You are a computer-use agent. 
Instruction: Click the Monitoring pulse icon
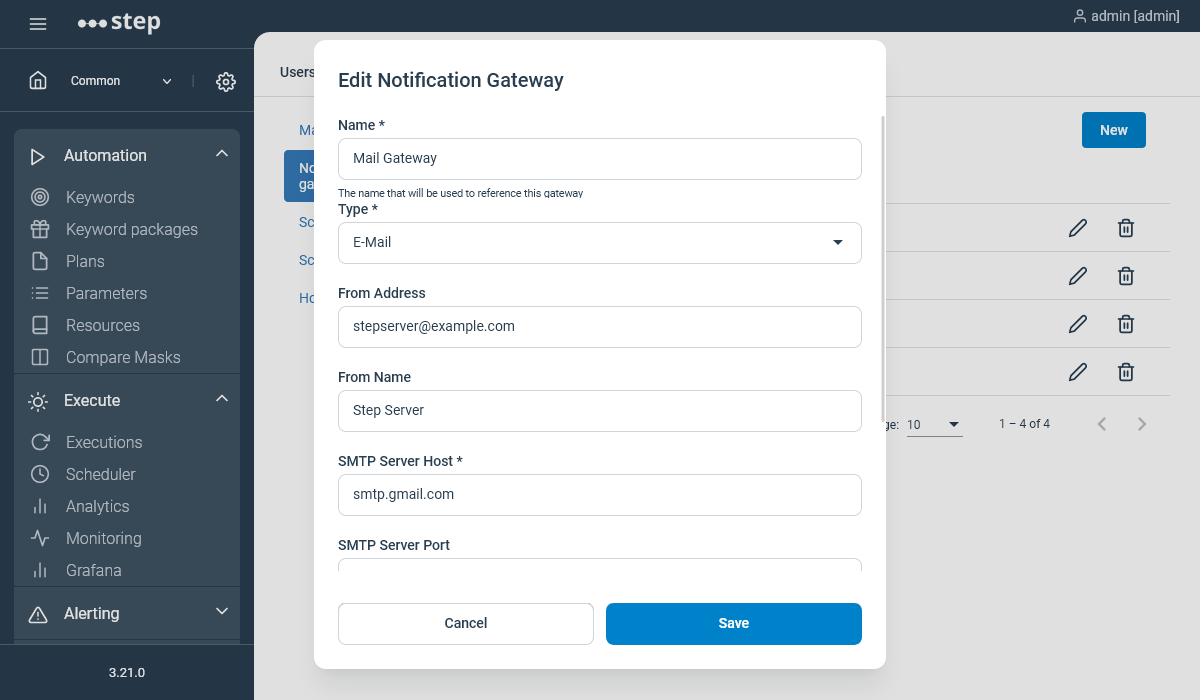[x=40, y=538]
